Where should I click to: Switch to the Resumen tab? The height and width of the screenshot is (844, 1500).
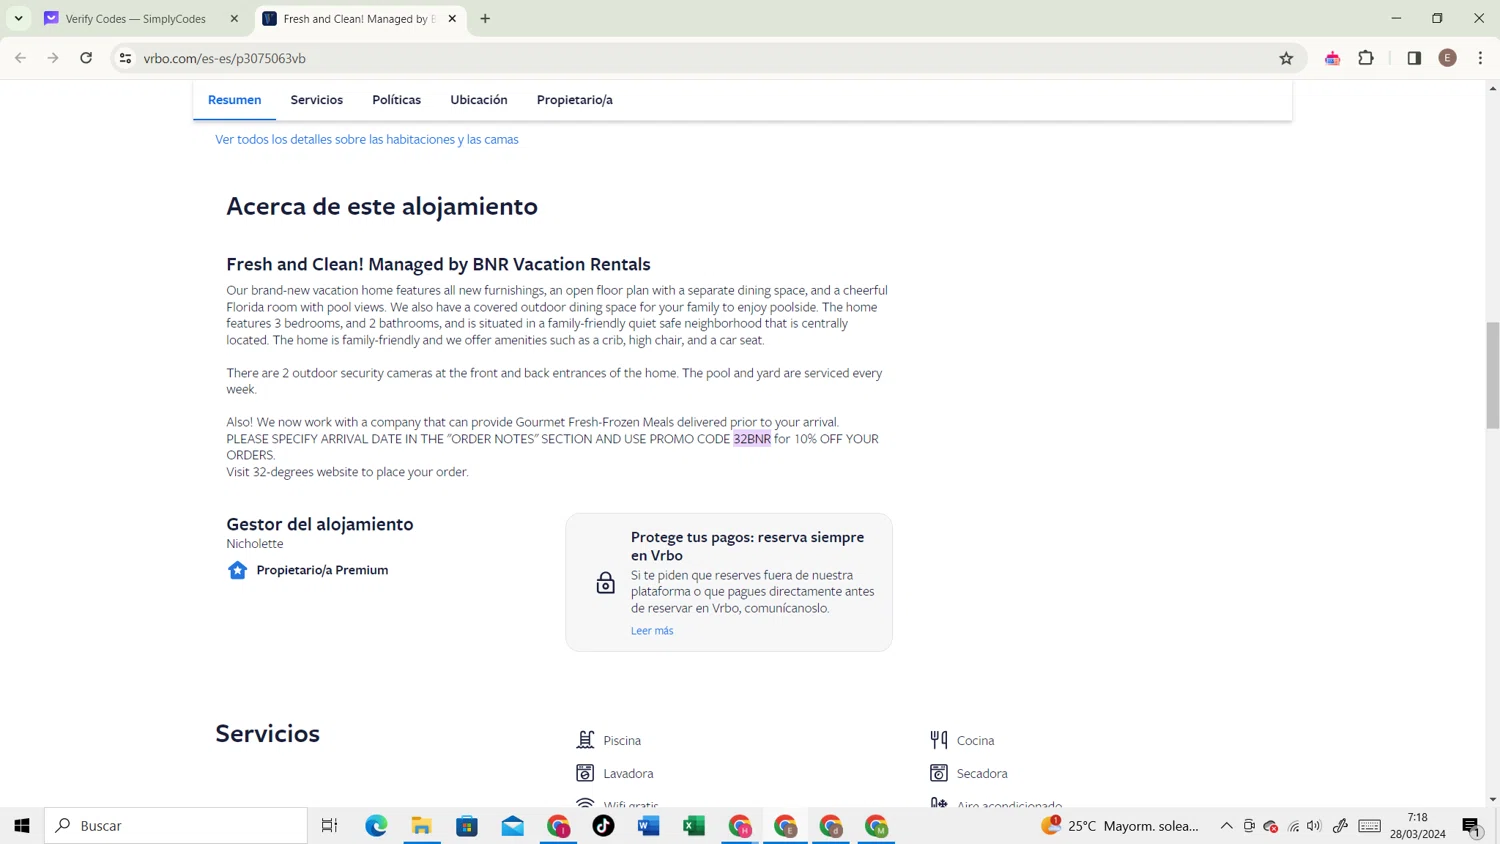234,100
